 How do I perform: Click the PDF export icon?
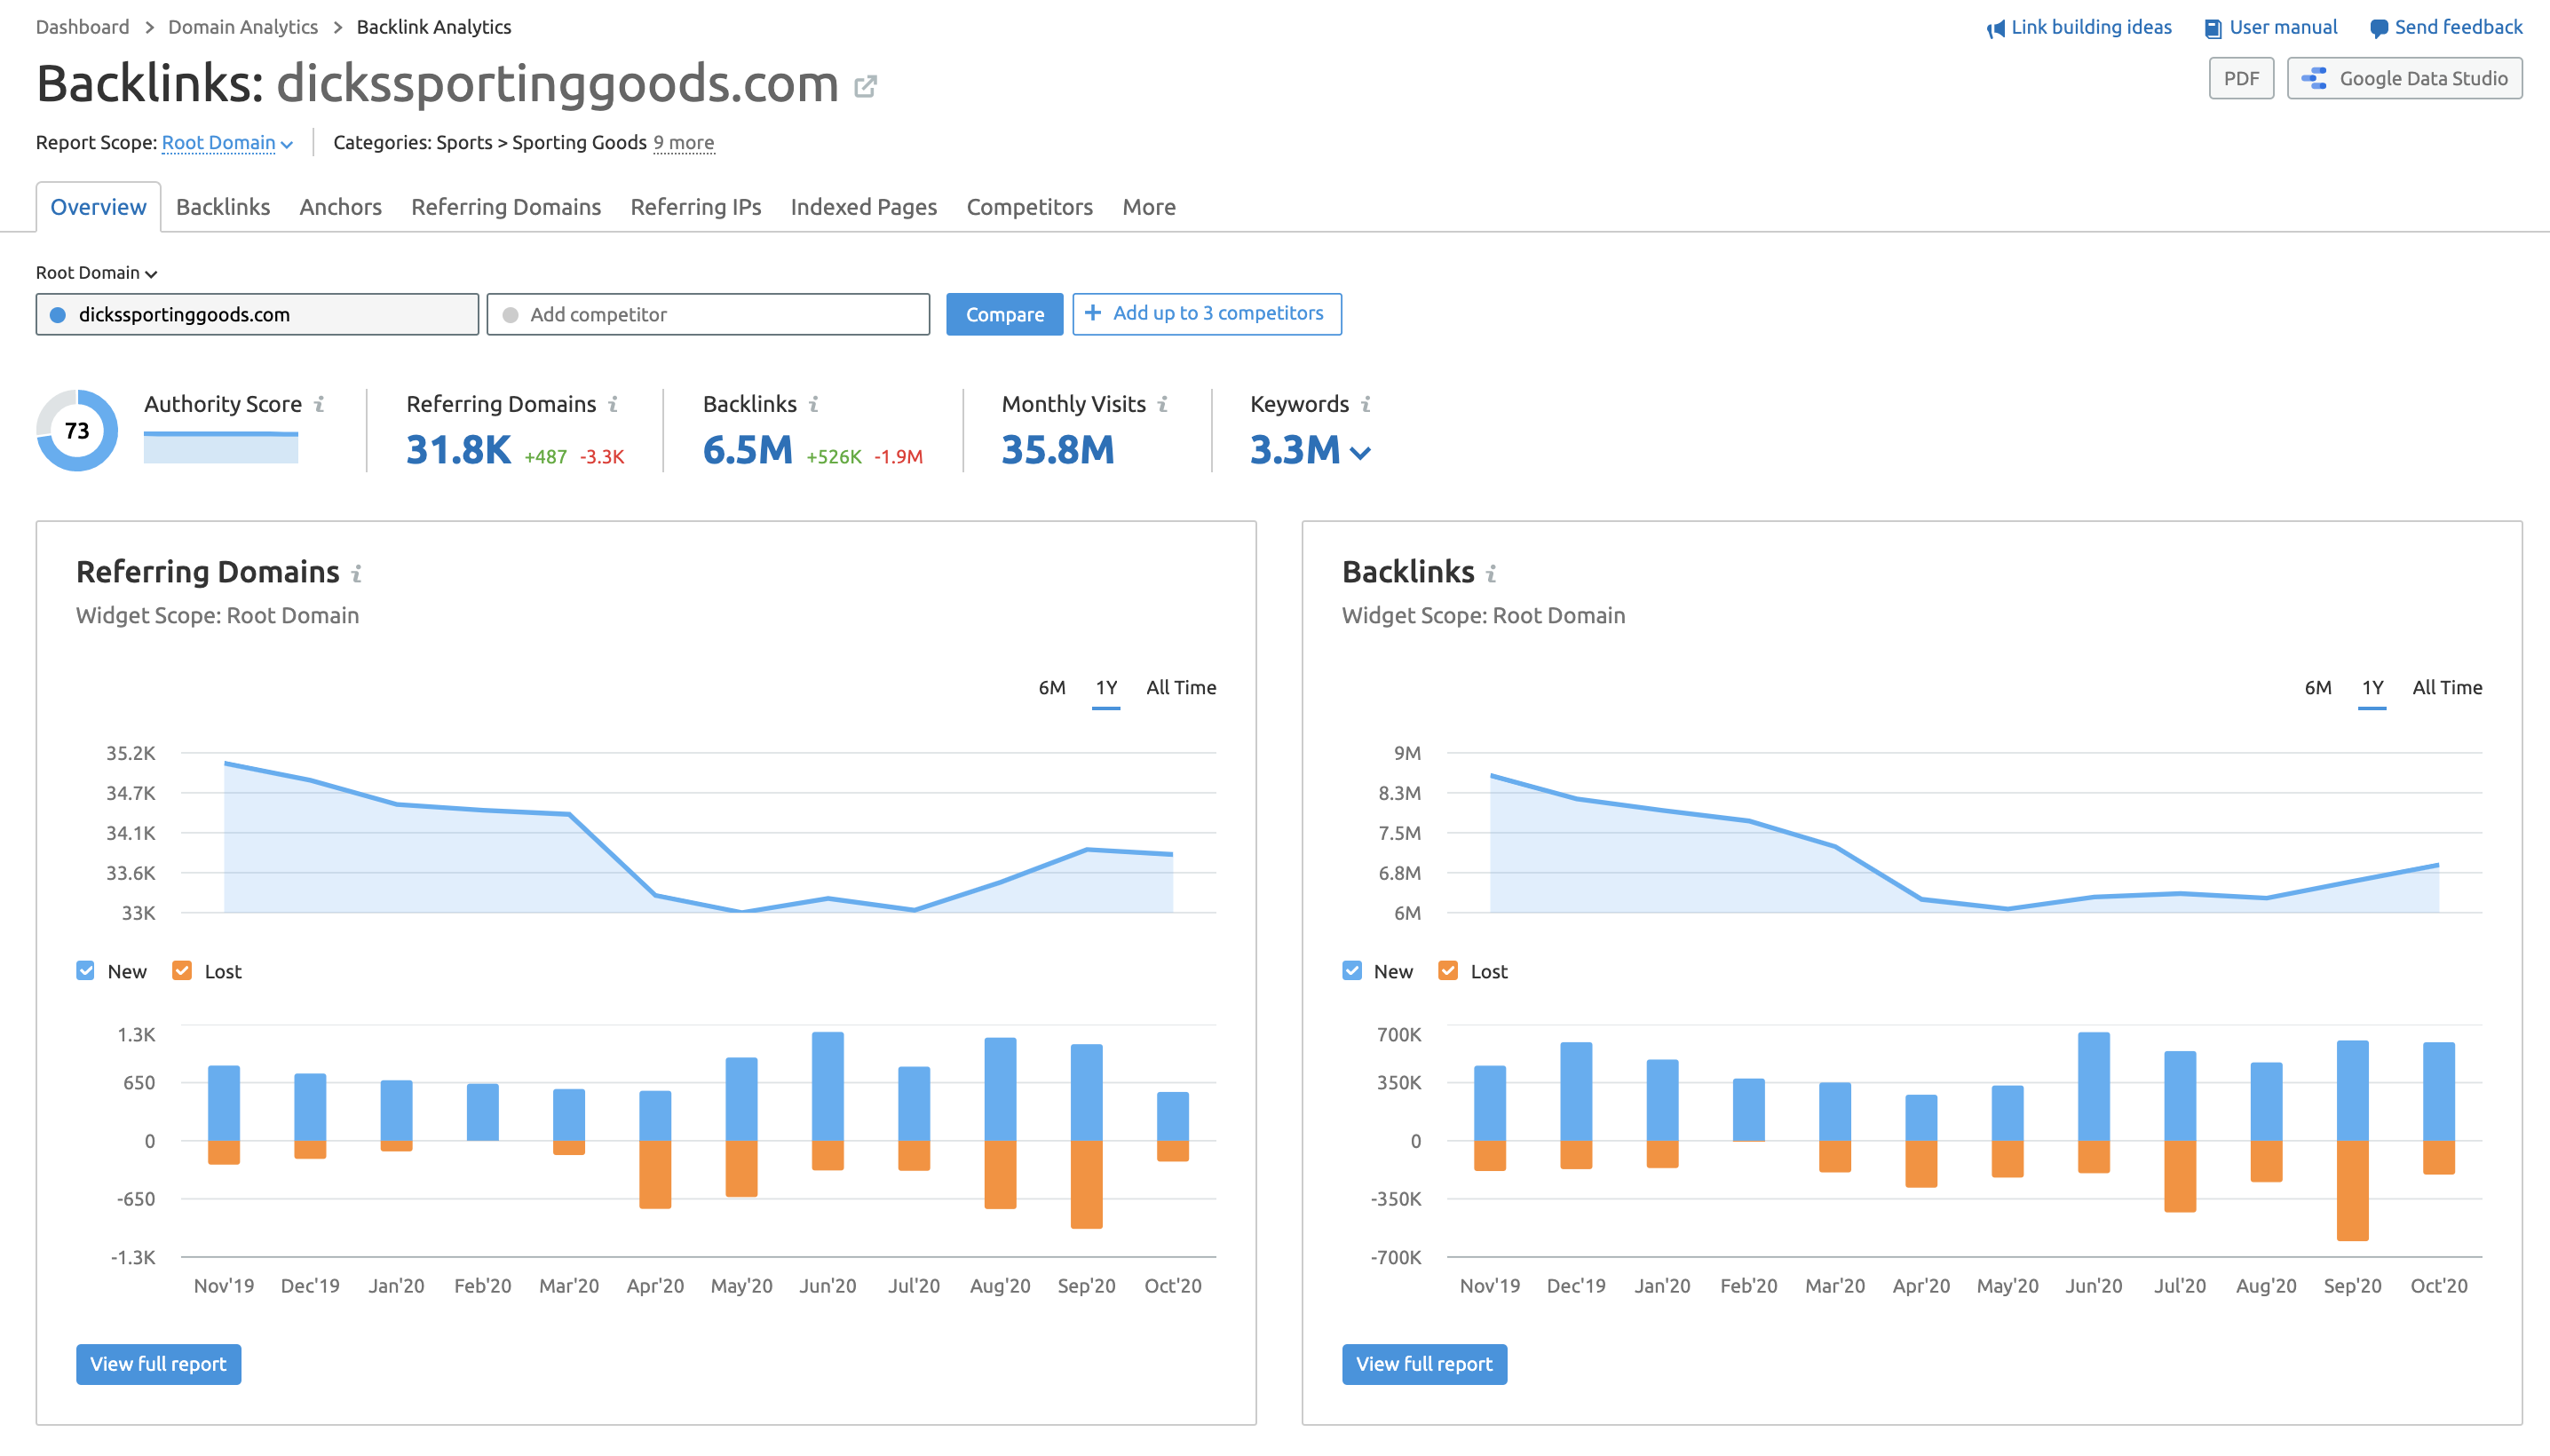pyautogui.click(x=2244, y=79)
